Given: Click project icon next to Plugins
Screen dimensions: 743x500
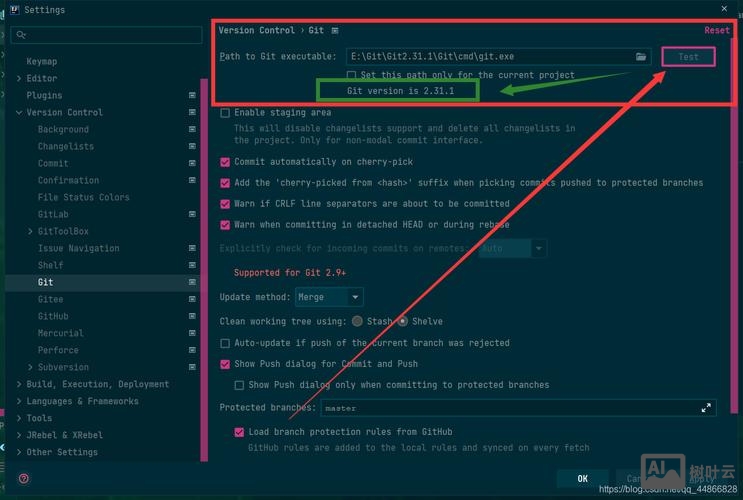Looking at the screenshot, I should 192,95.
